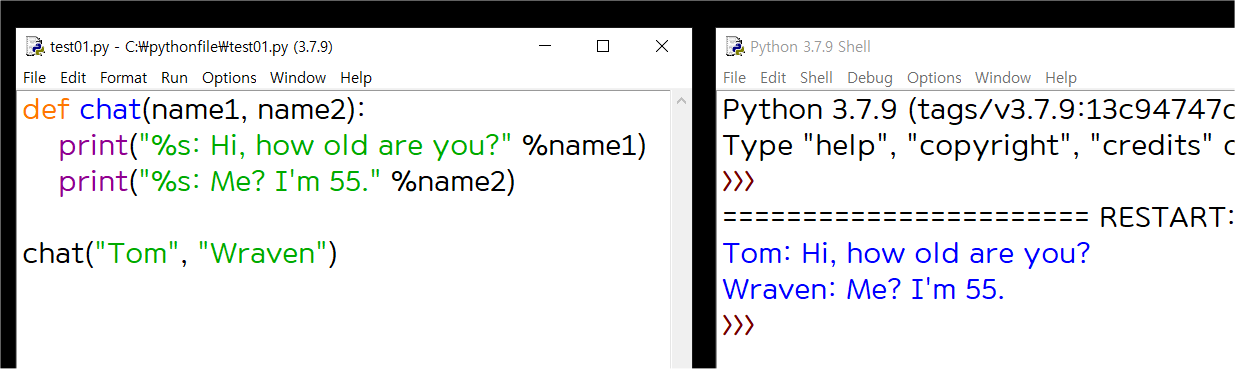
Task: Open Edit menu in test01.py editor
Action: (73, 78)
